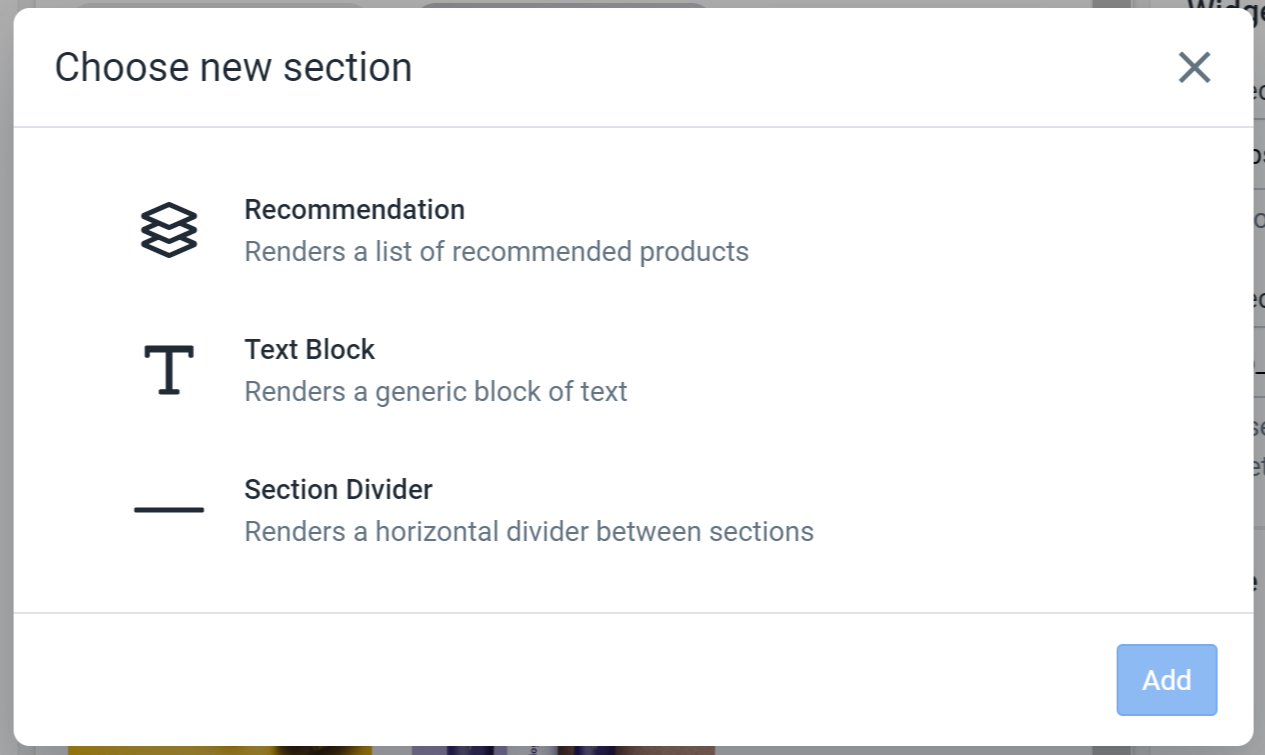The image size is (1265, 755).
Task: Click the purple product thumbnail behind dialog
Action: point(563,749)
